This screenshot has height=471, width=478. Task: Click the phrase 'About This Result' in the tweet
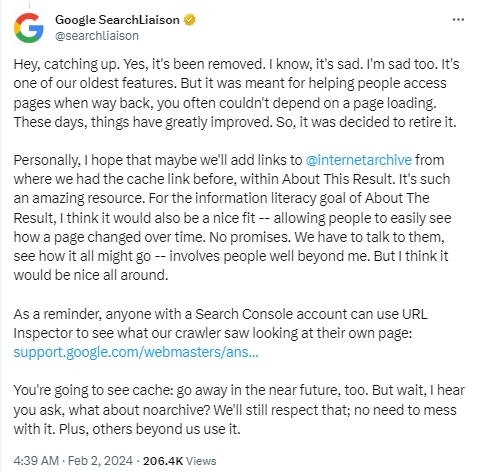pyautogui.click(x=339, y=179)
